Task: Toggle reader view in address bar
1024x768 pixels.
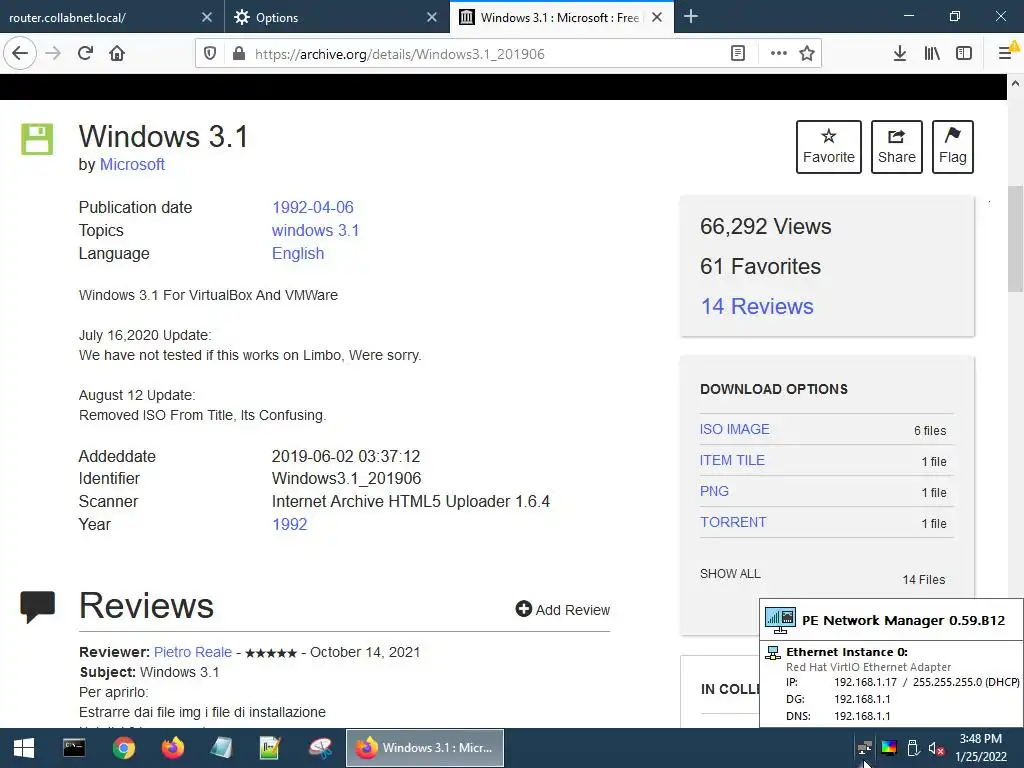Action: tap(738, 54)
